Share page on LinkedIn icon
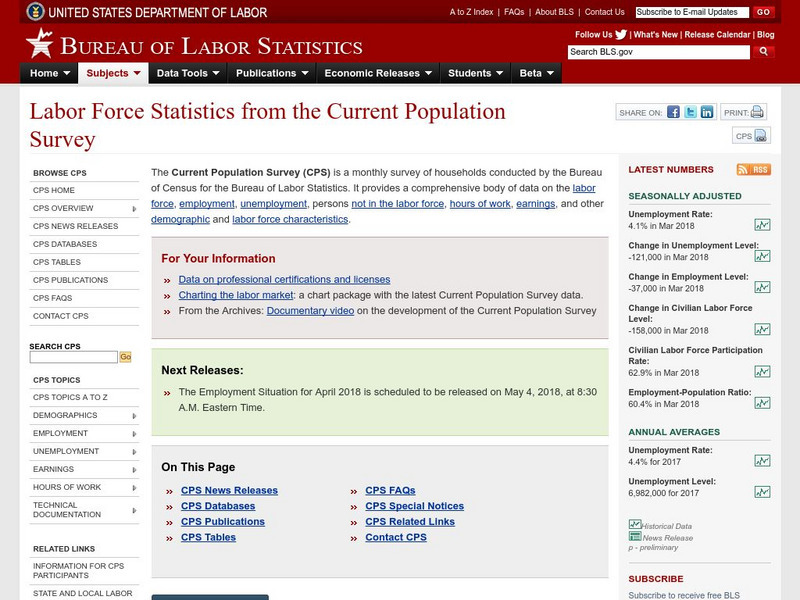 point(707,112)
